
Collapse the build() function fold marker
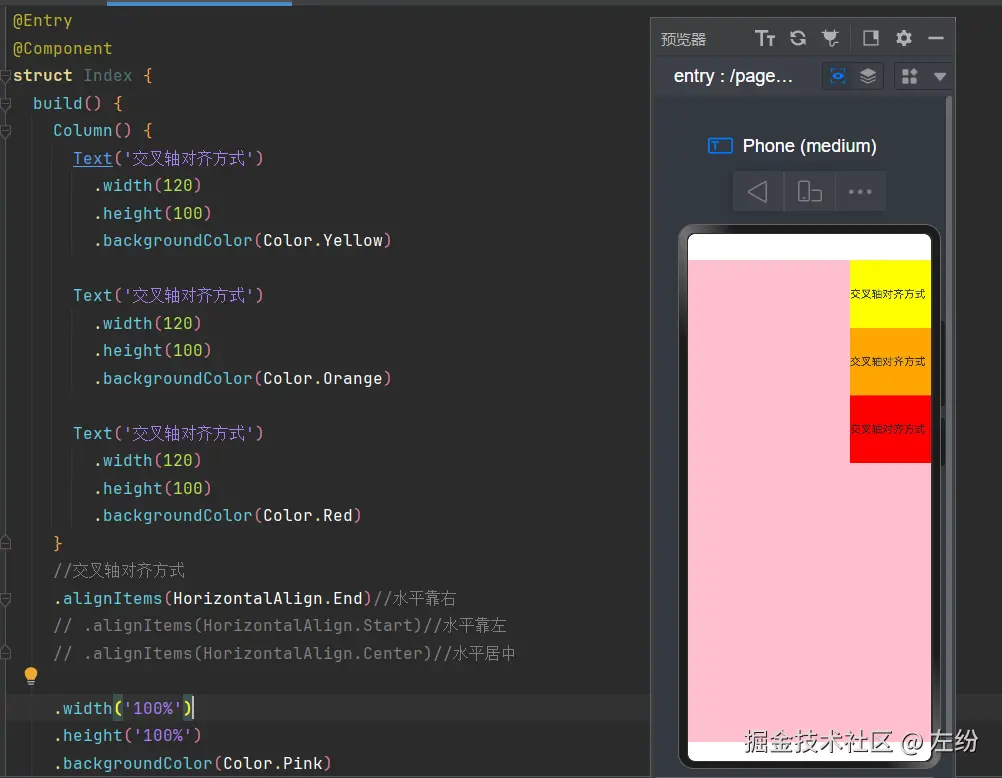point(6,104)
